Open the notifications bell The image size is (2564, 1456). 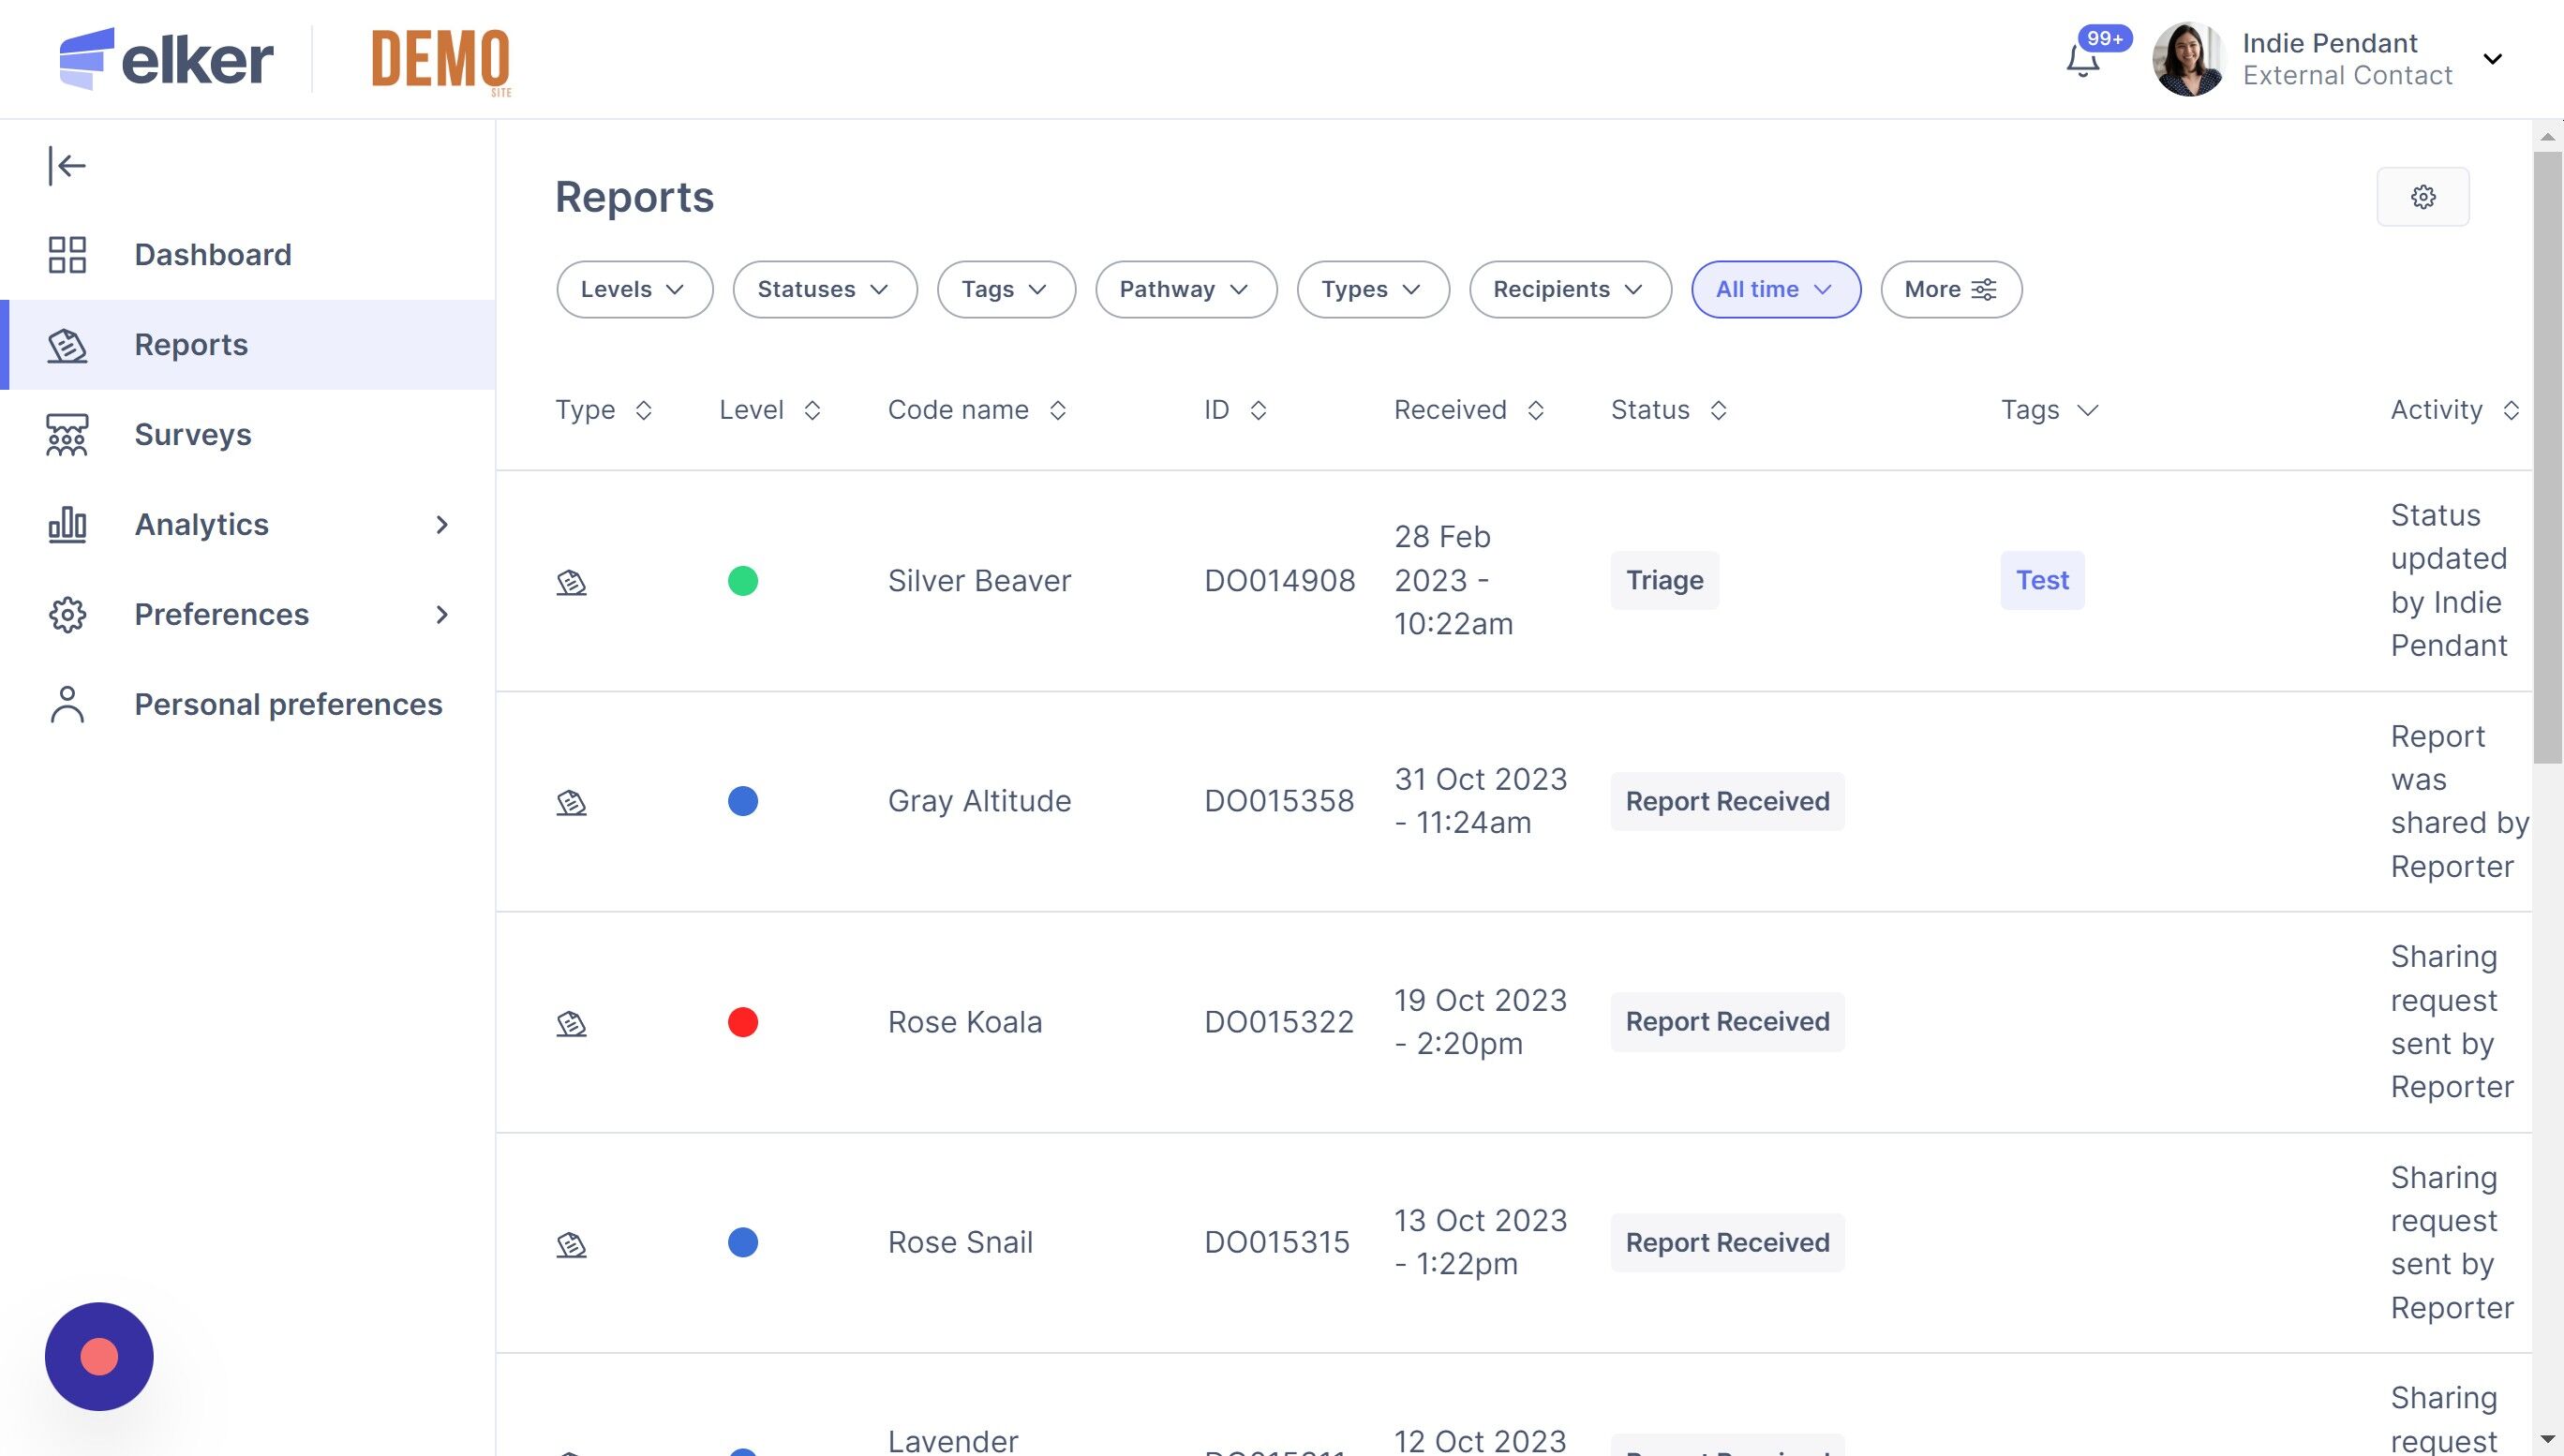pos(2083,61)
